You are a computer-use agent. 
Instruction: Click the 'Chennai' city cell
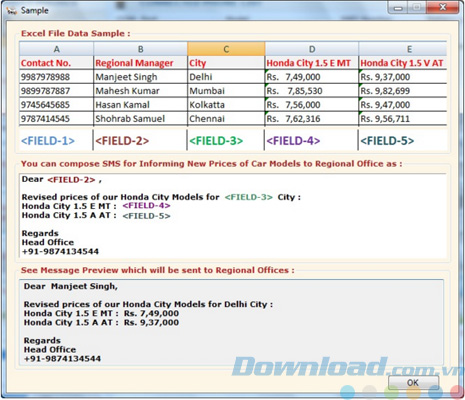click(x=226, y=119)
